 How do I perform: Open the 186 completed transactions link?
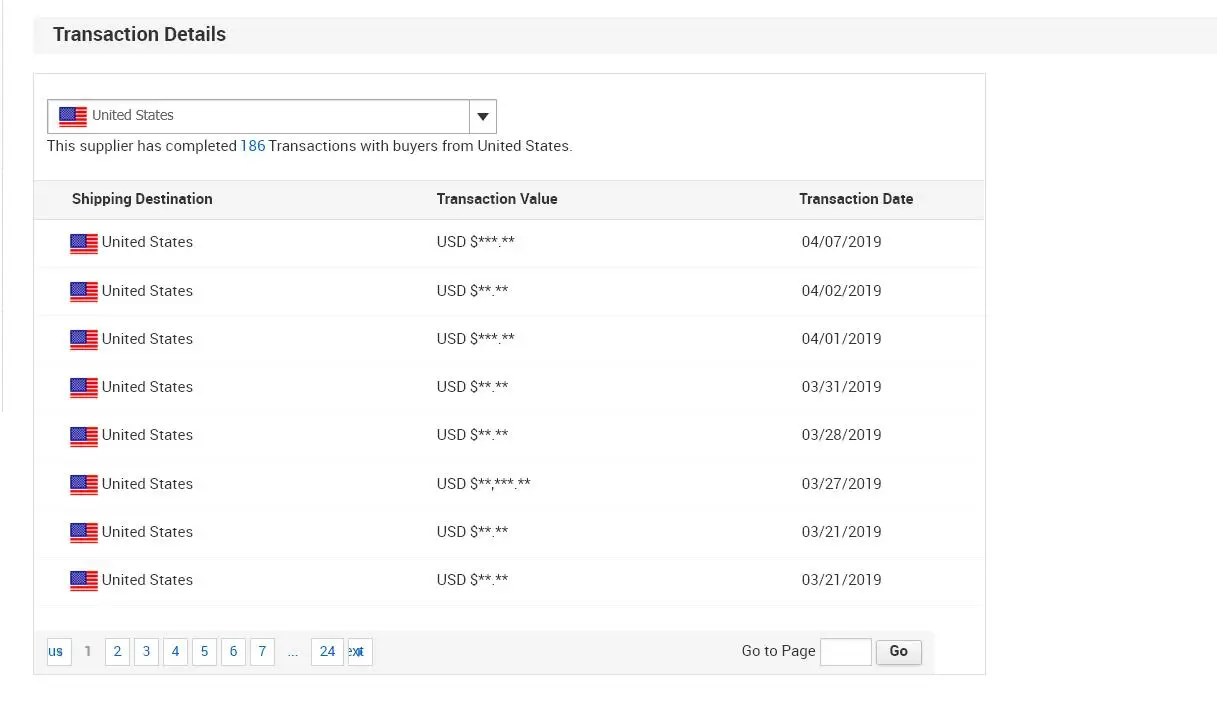252,146
